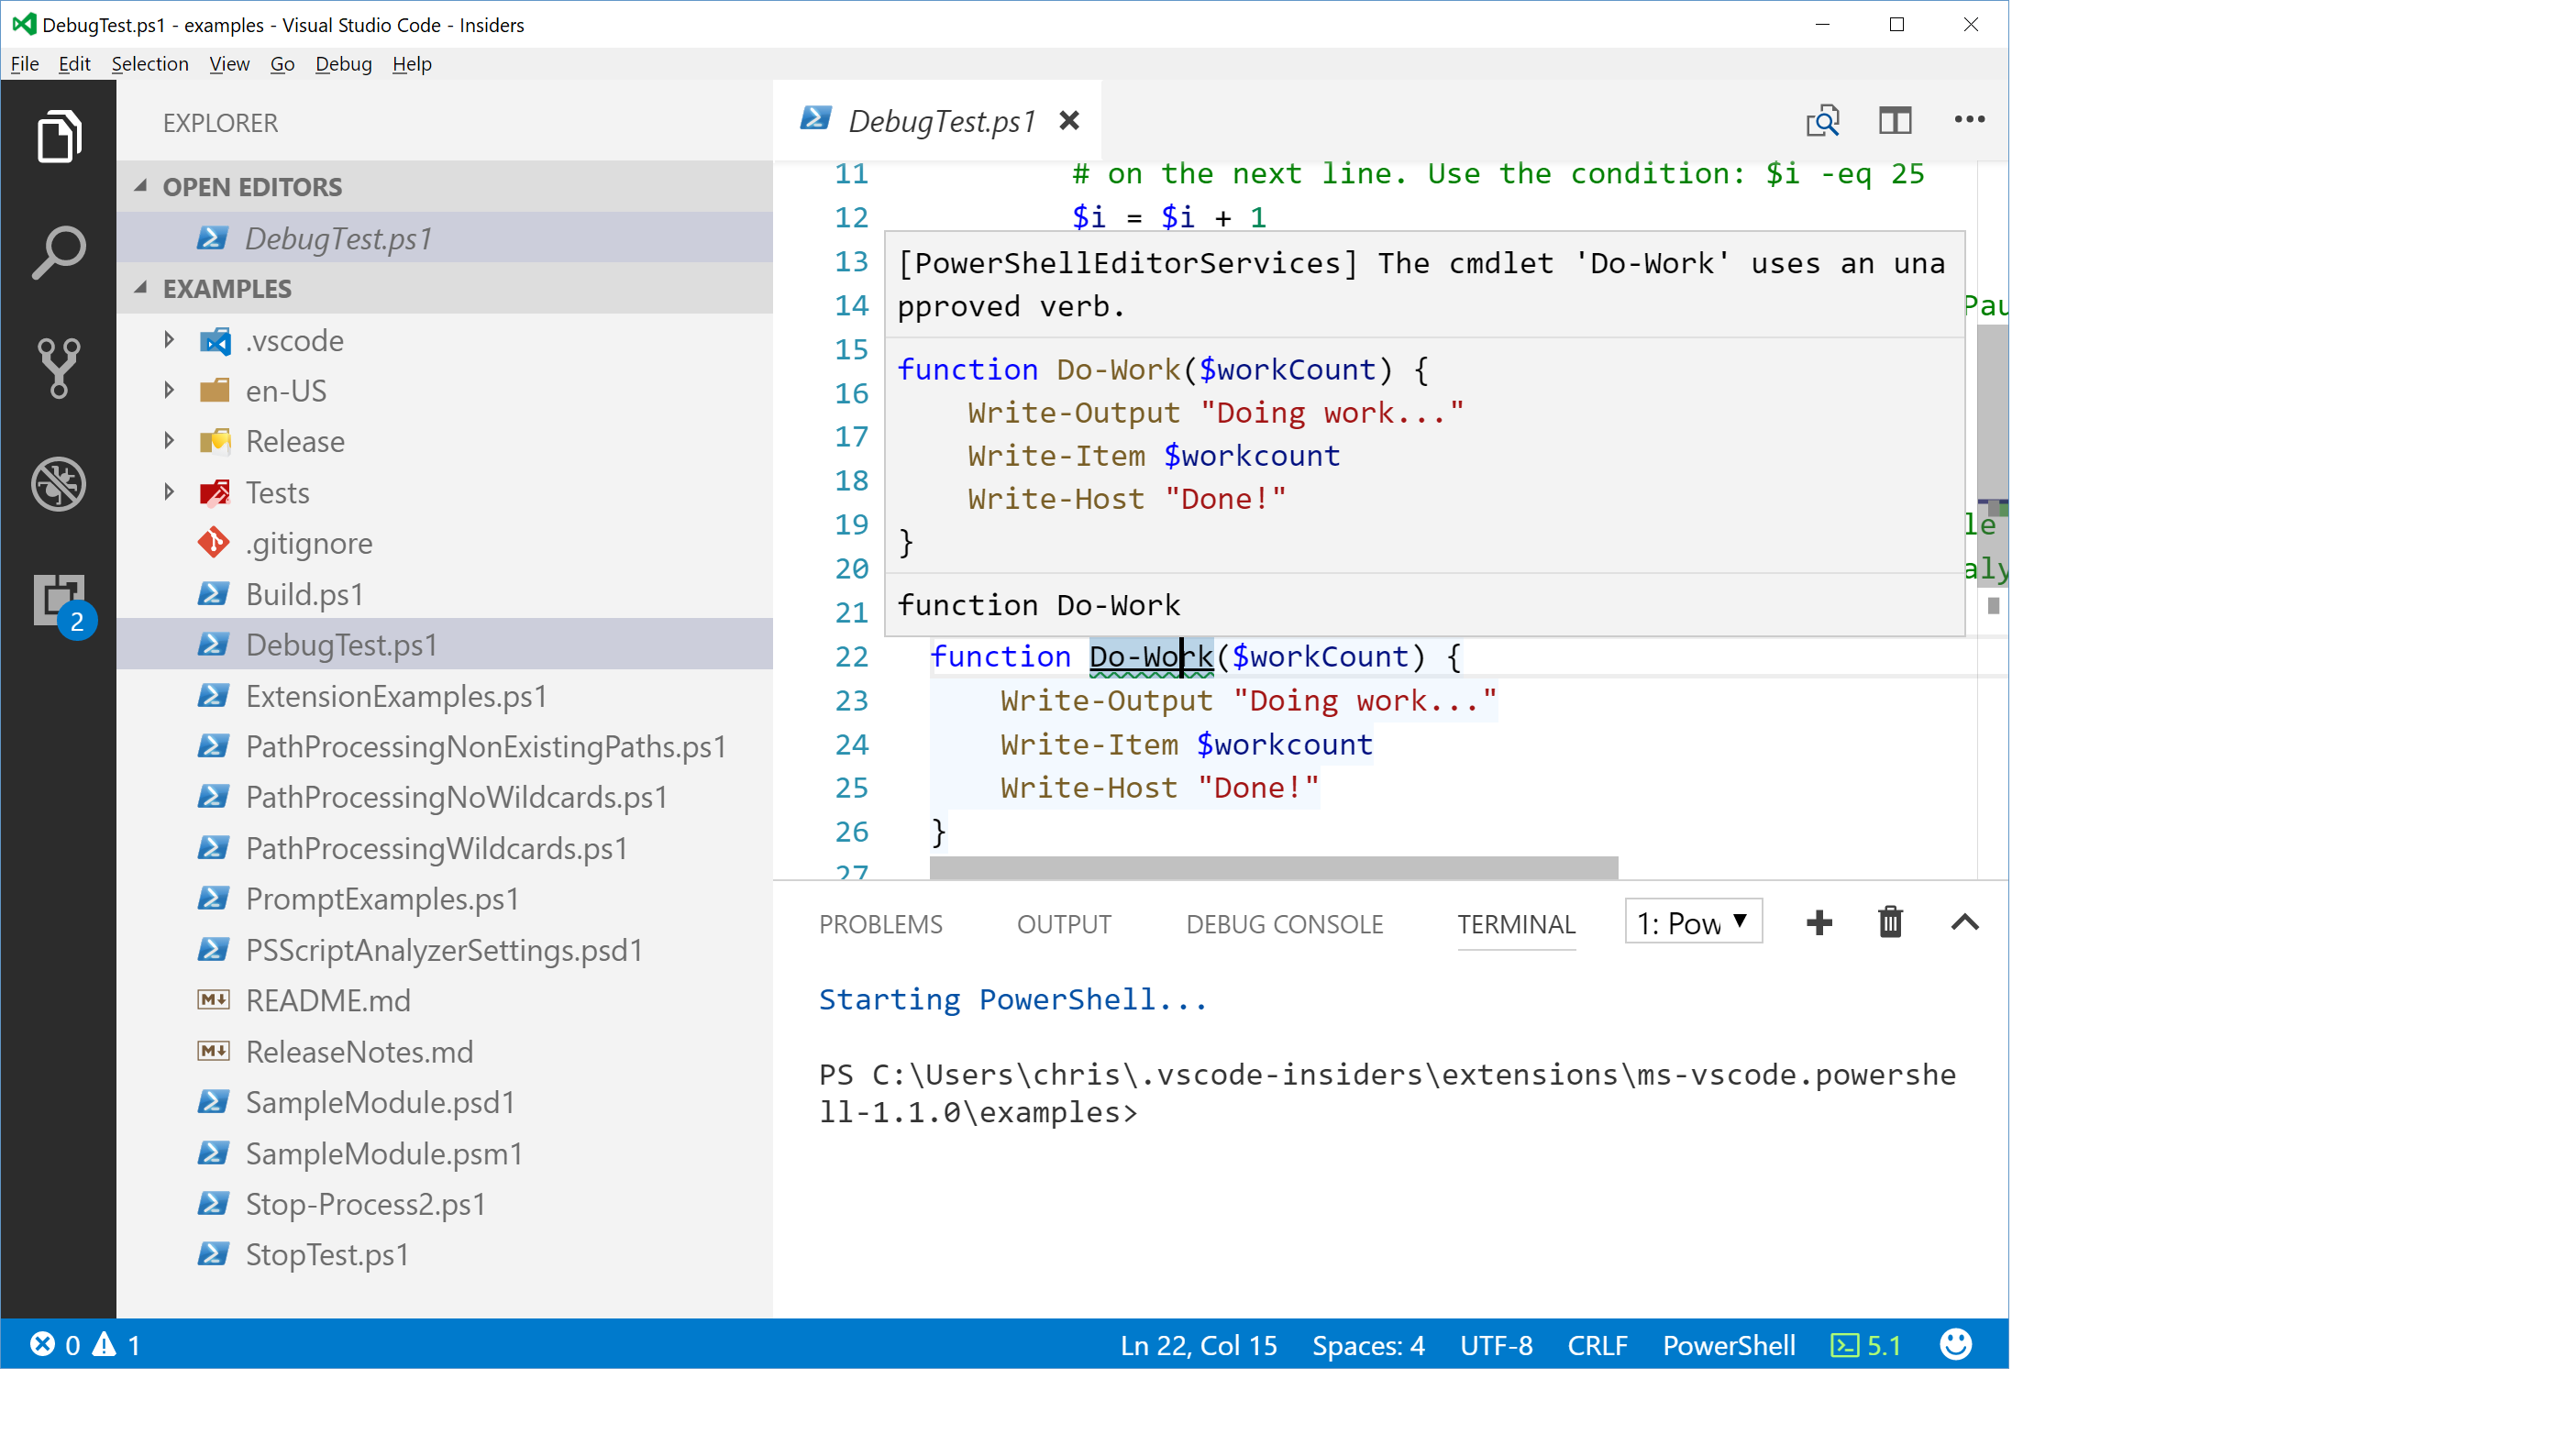This screenshot has width=2576, height=1456.
Task: Open PathProcessingWildcards.ps1
Action: (x=445, y=848)
